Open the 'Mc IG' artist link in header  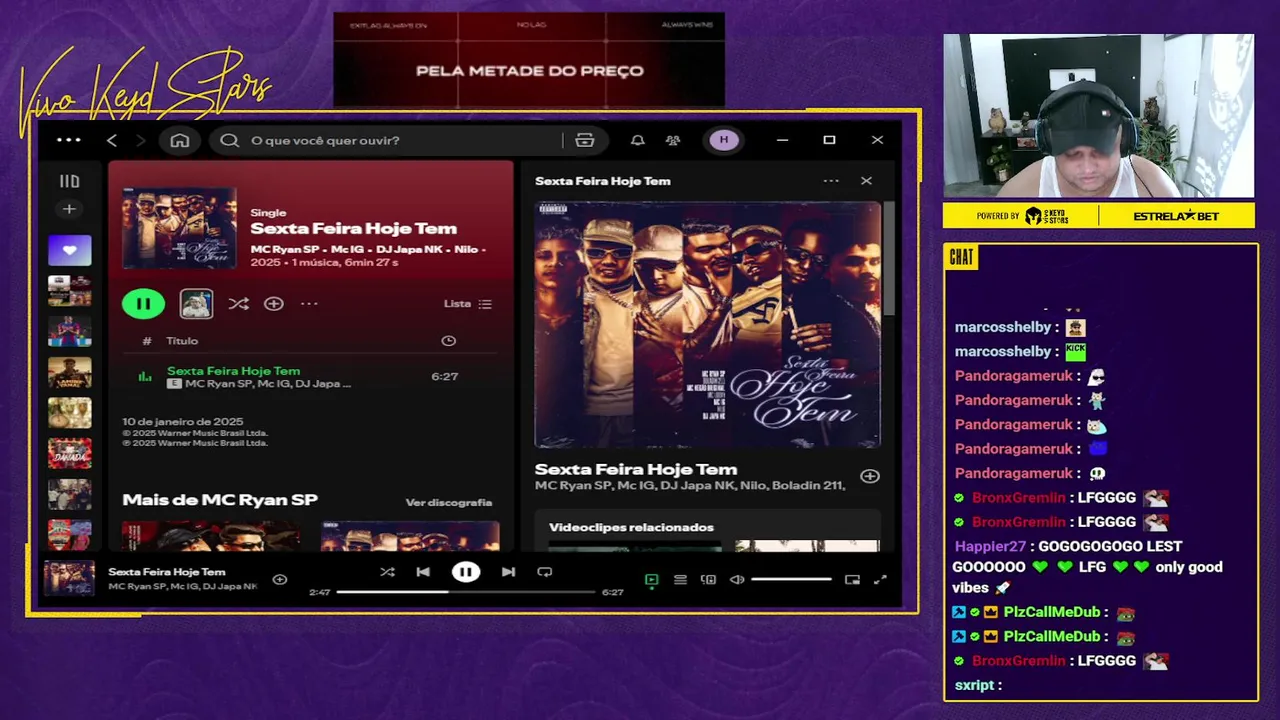[347, 249]
